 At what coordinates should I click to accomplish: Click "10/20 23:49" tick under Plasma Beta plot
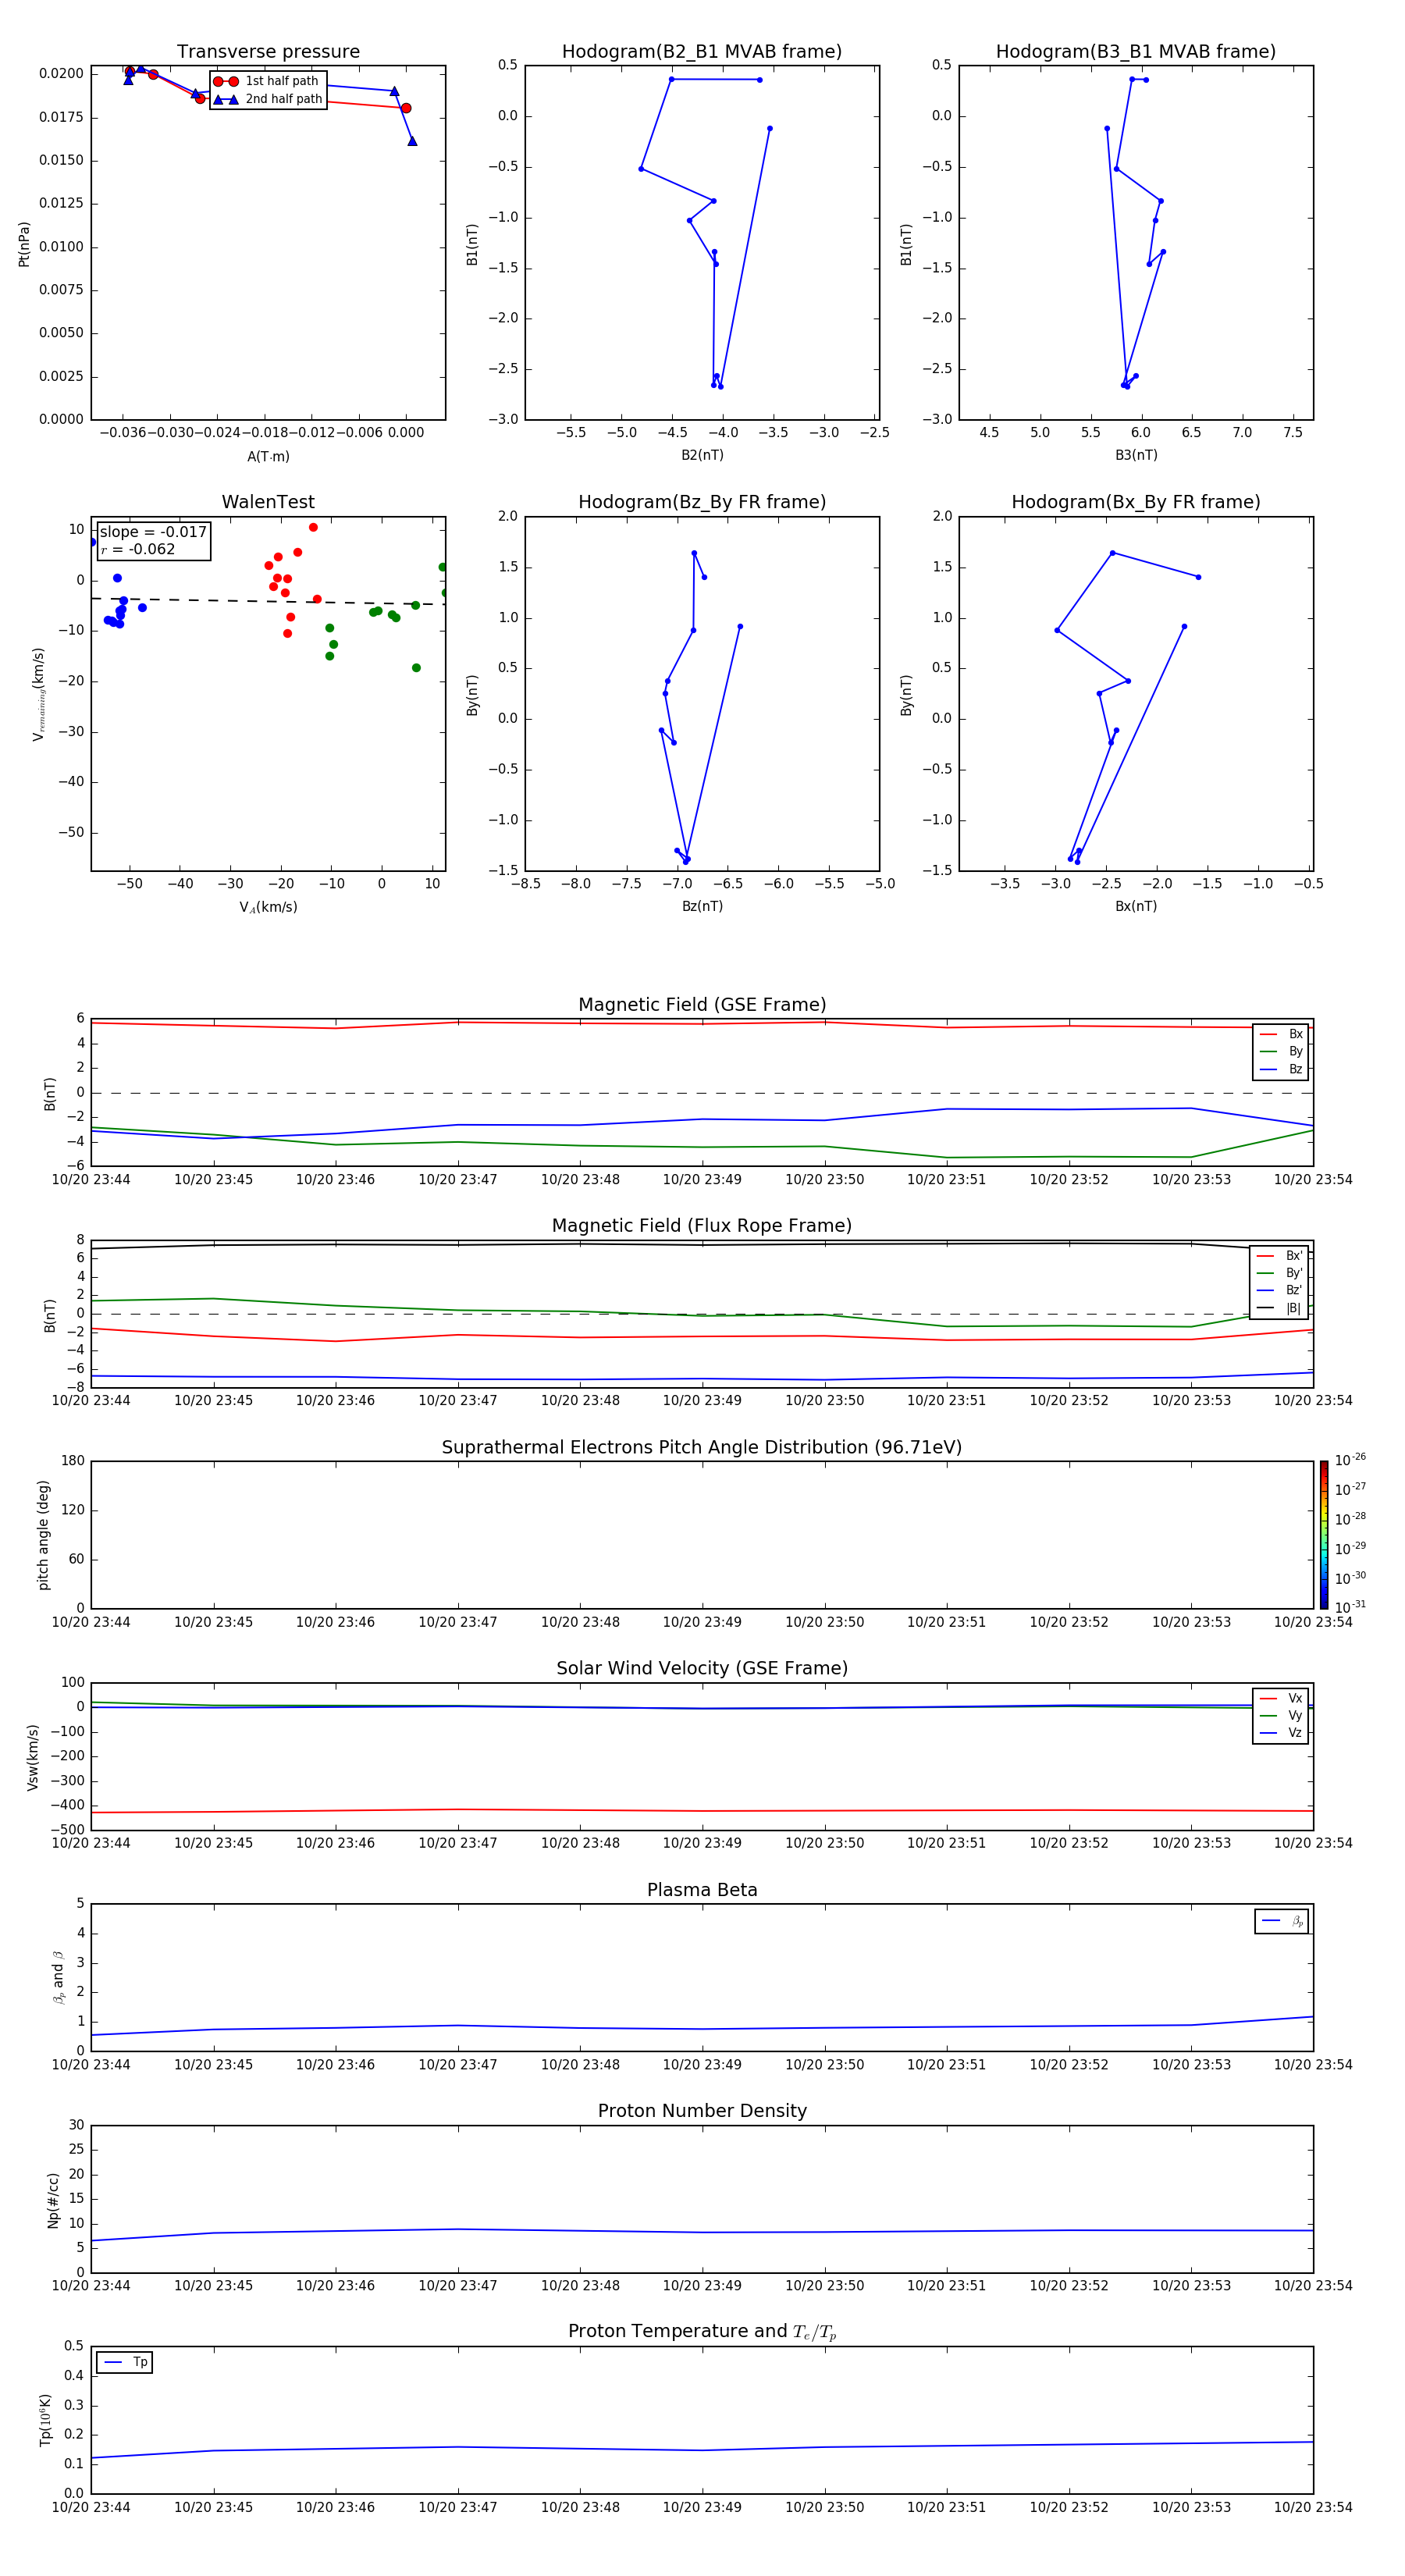pos(702,2064)
